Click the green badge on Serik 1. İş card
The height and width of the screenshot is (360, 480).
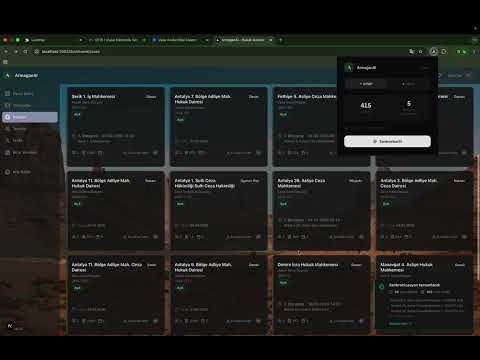click(77, 115)
